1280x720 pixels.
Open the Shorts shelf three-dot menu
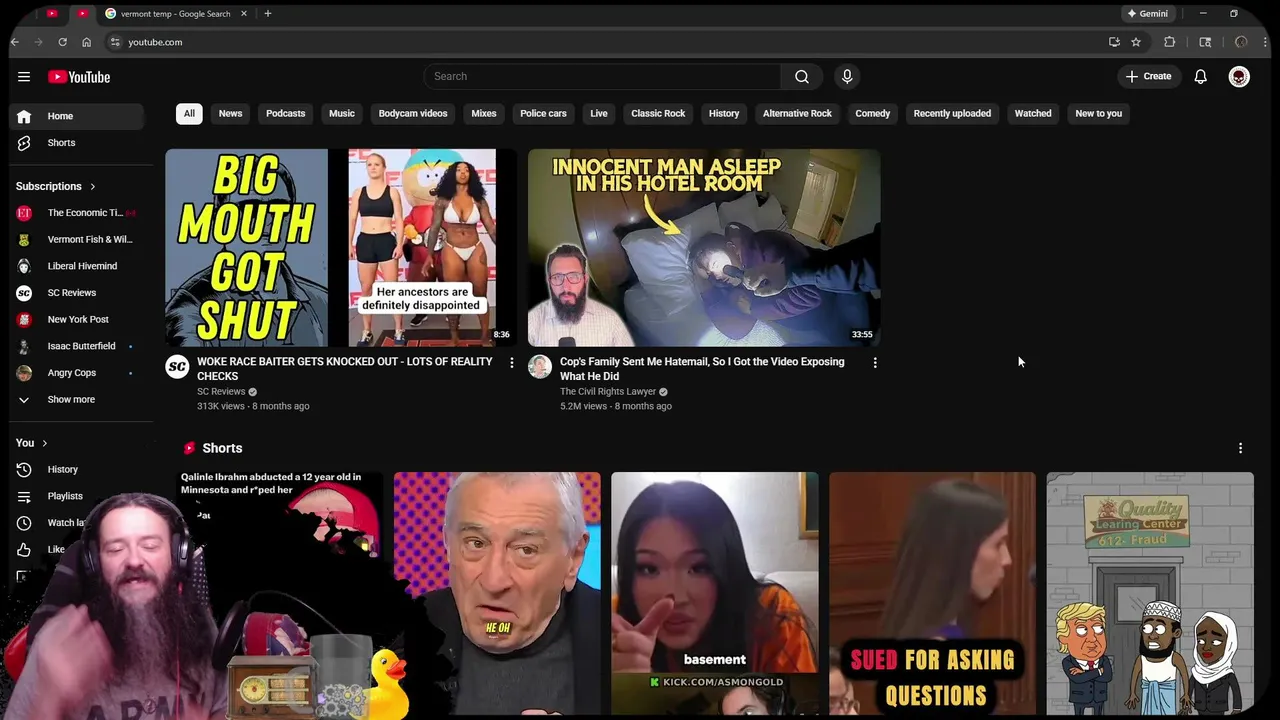tap(1240, 448)
